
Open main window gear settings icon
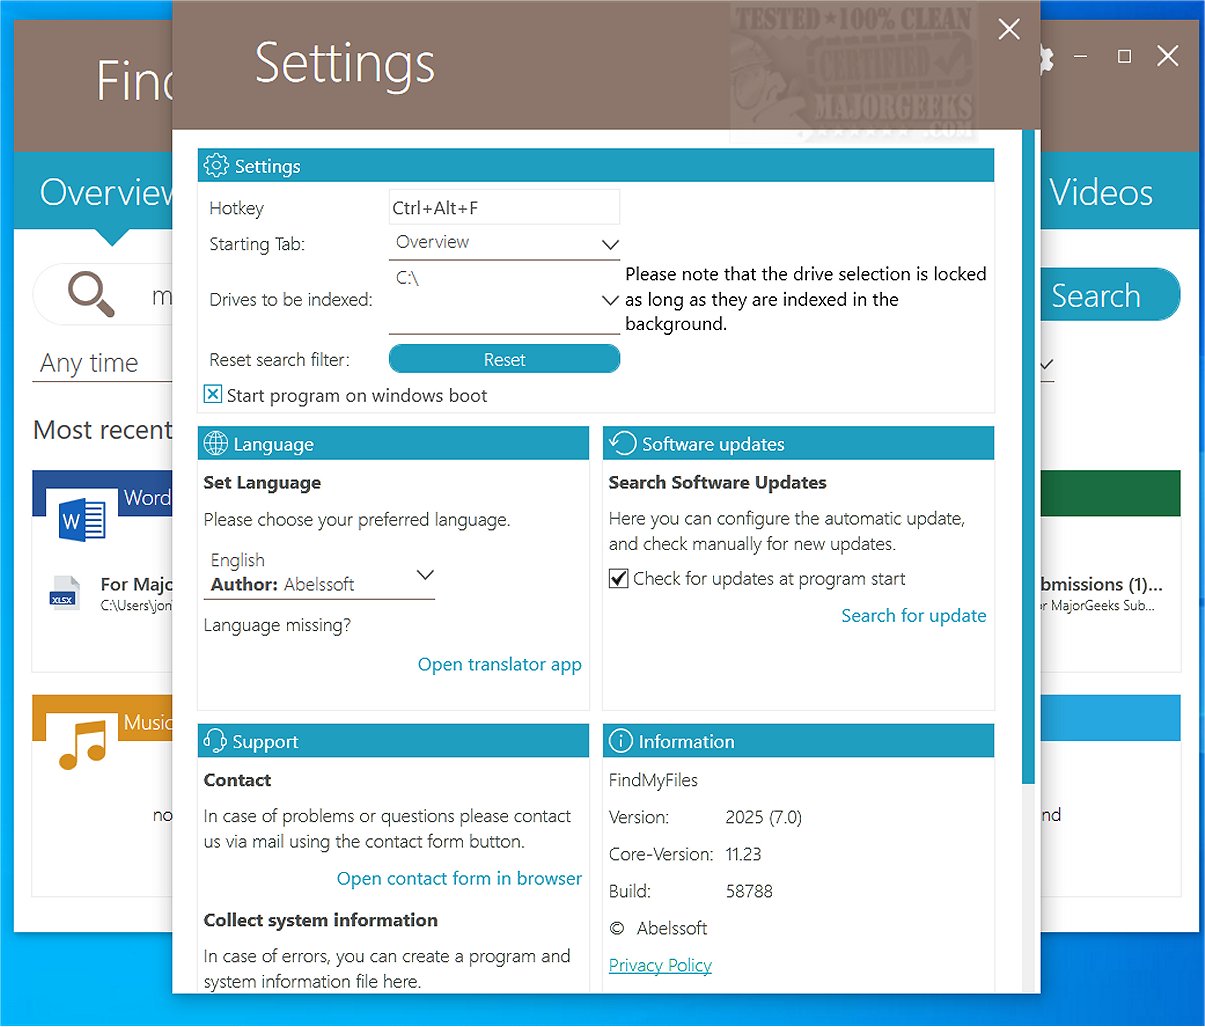[x=1046, y=58]
